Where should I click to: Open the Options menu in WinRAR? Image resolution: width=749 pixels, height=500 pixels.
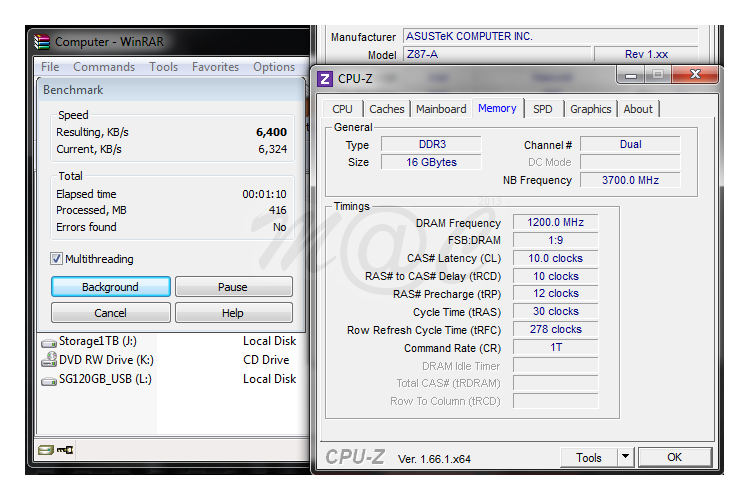tap(274, 67)
